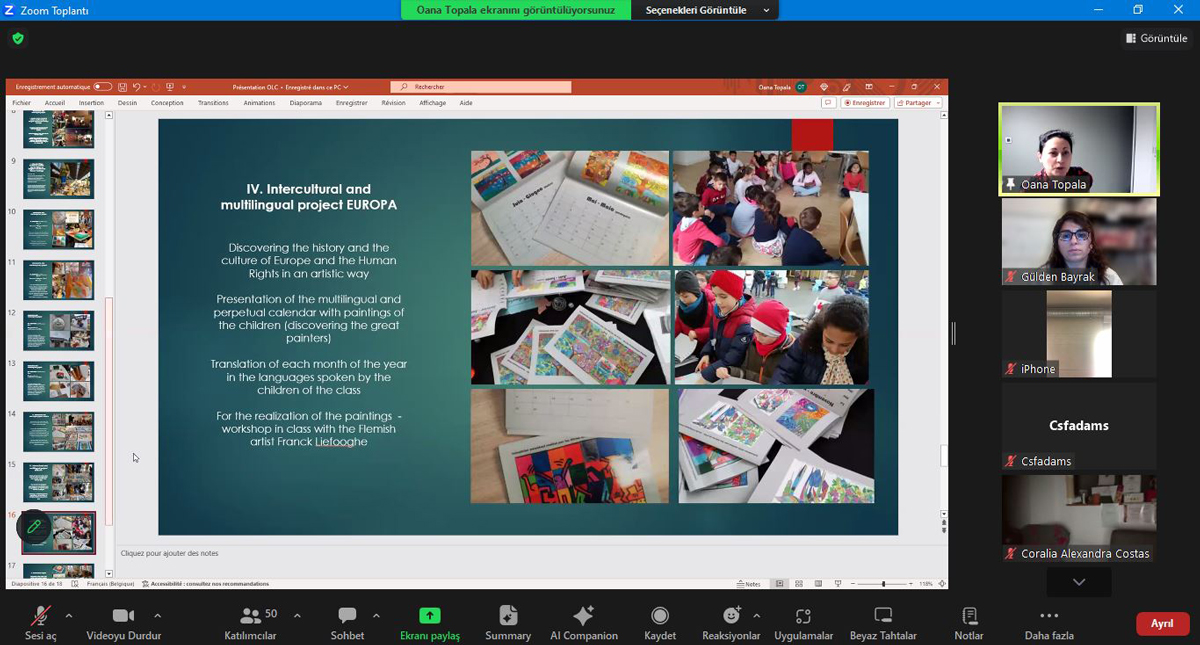The width and height of the screenshot is (1200, 645).
Task: Undo last action in PowerPoint
Action: (x=136, y=87)
